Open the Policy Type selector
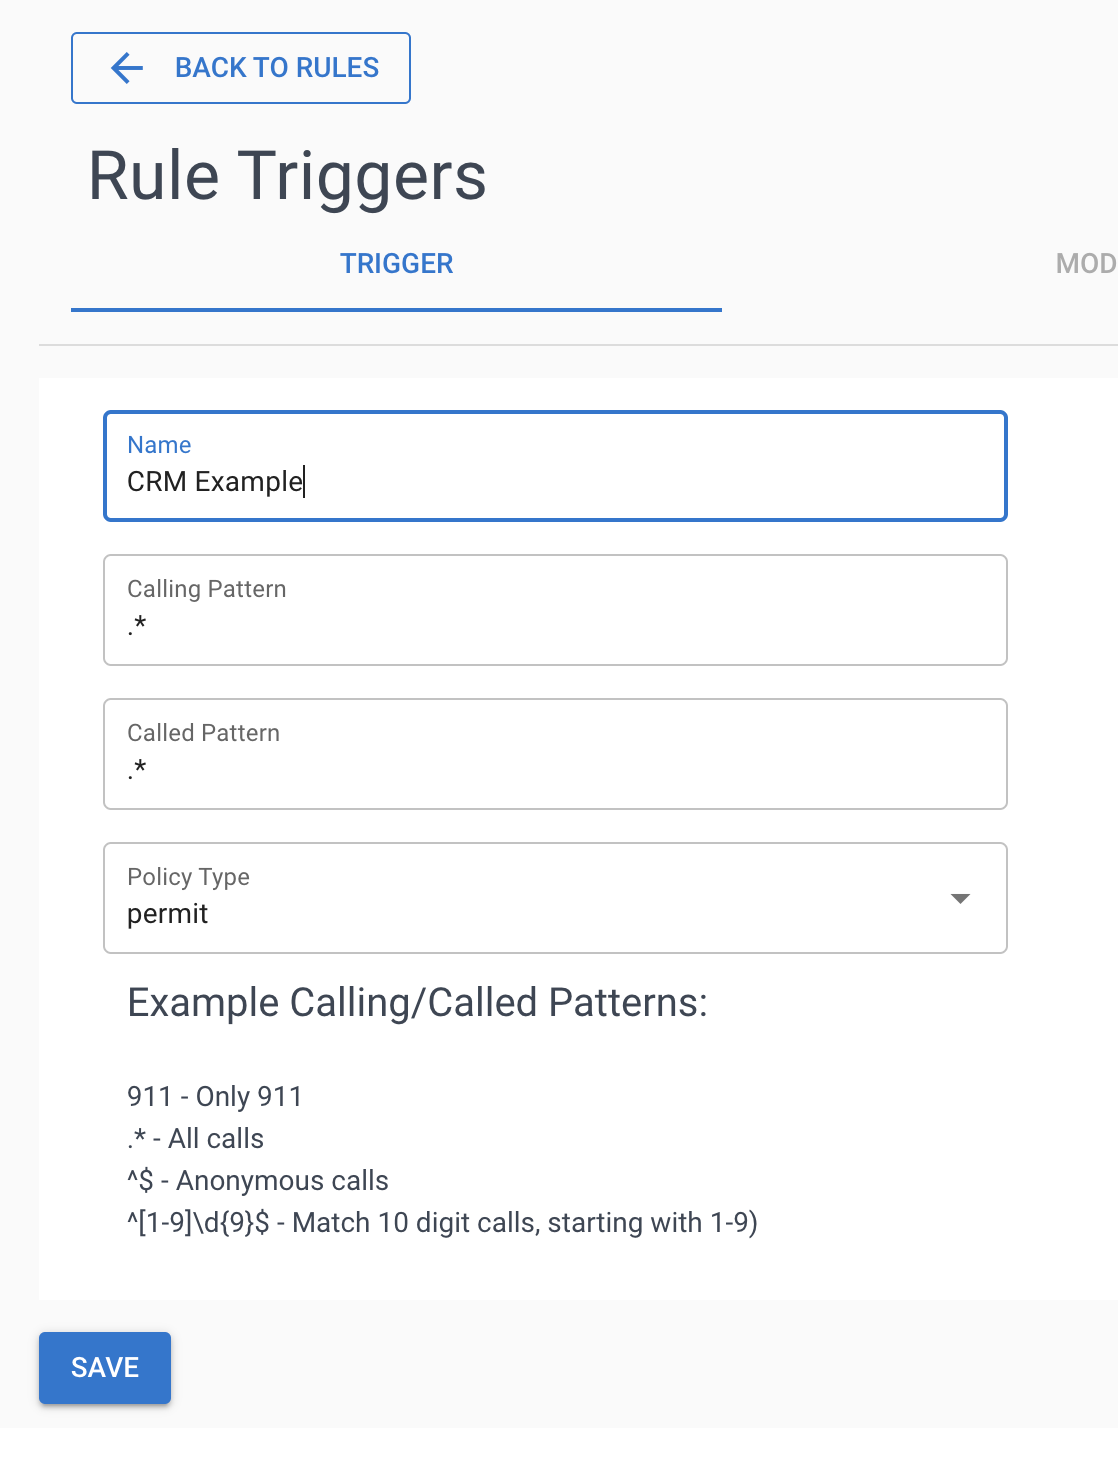This screenshot has height=1462, width=1118. tap(556, 898)
